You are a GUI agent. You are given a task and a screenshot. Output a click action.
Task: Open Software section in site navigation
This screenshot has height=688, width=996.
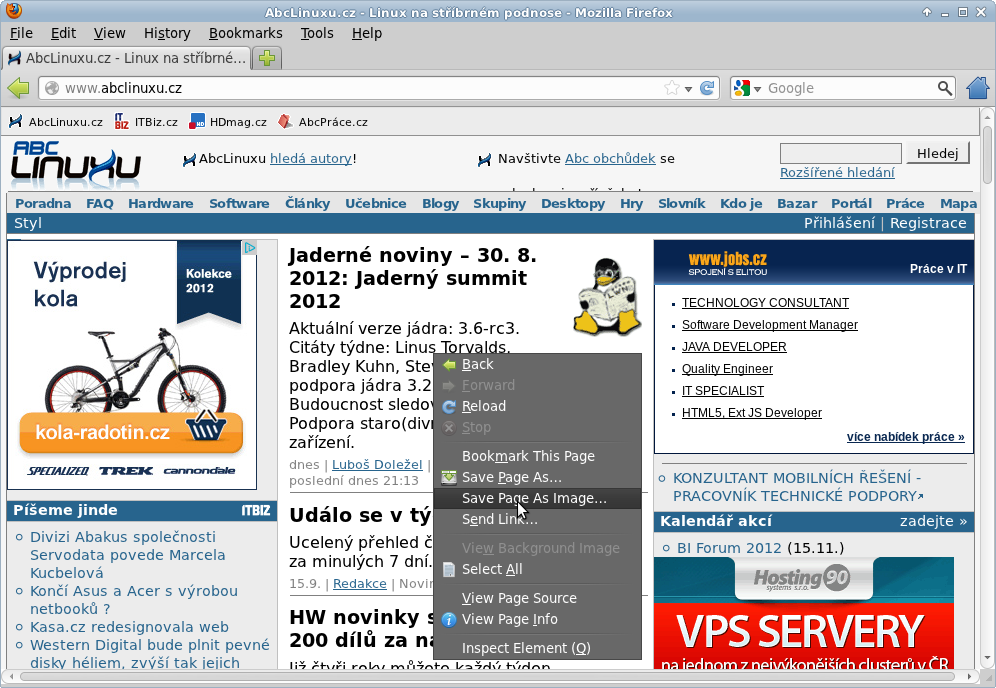point(239,203)
